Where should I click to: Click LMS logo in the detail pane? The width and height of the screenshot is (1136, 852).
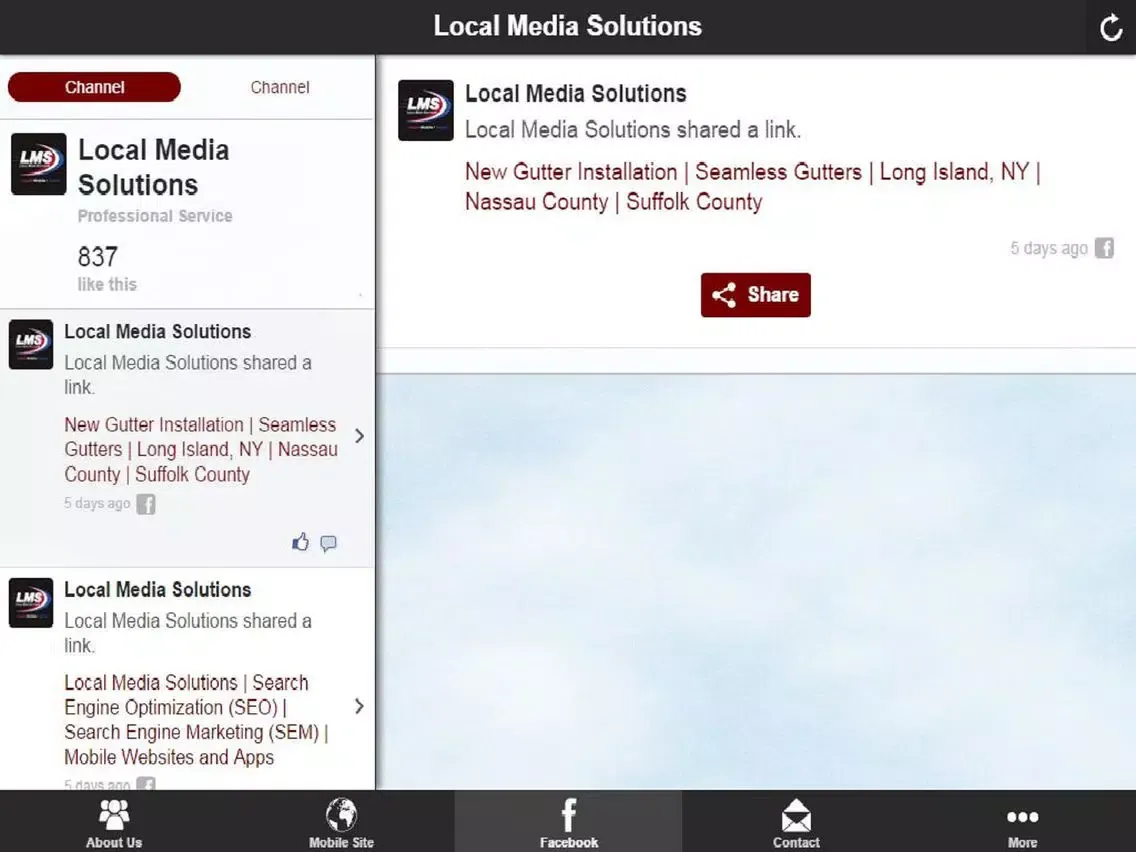[x=426, y=110]
